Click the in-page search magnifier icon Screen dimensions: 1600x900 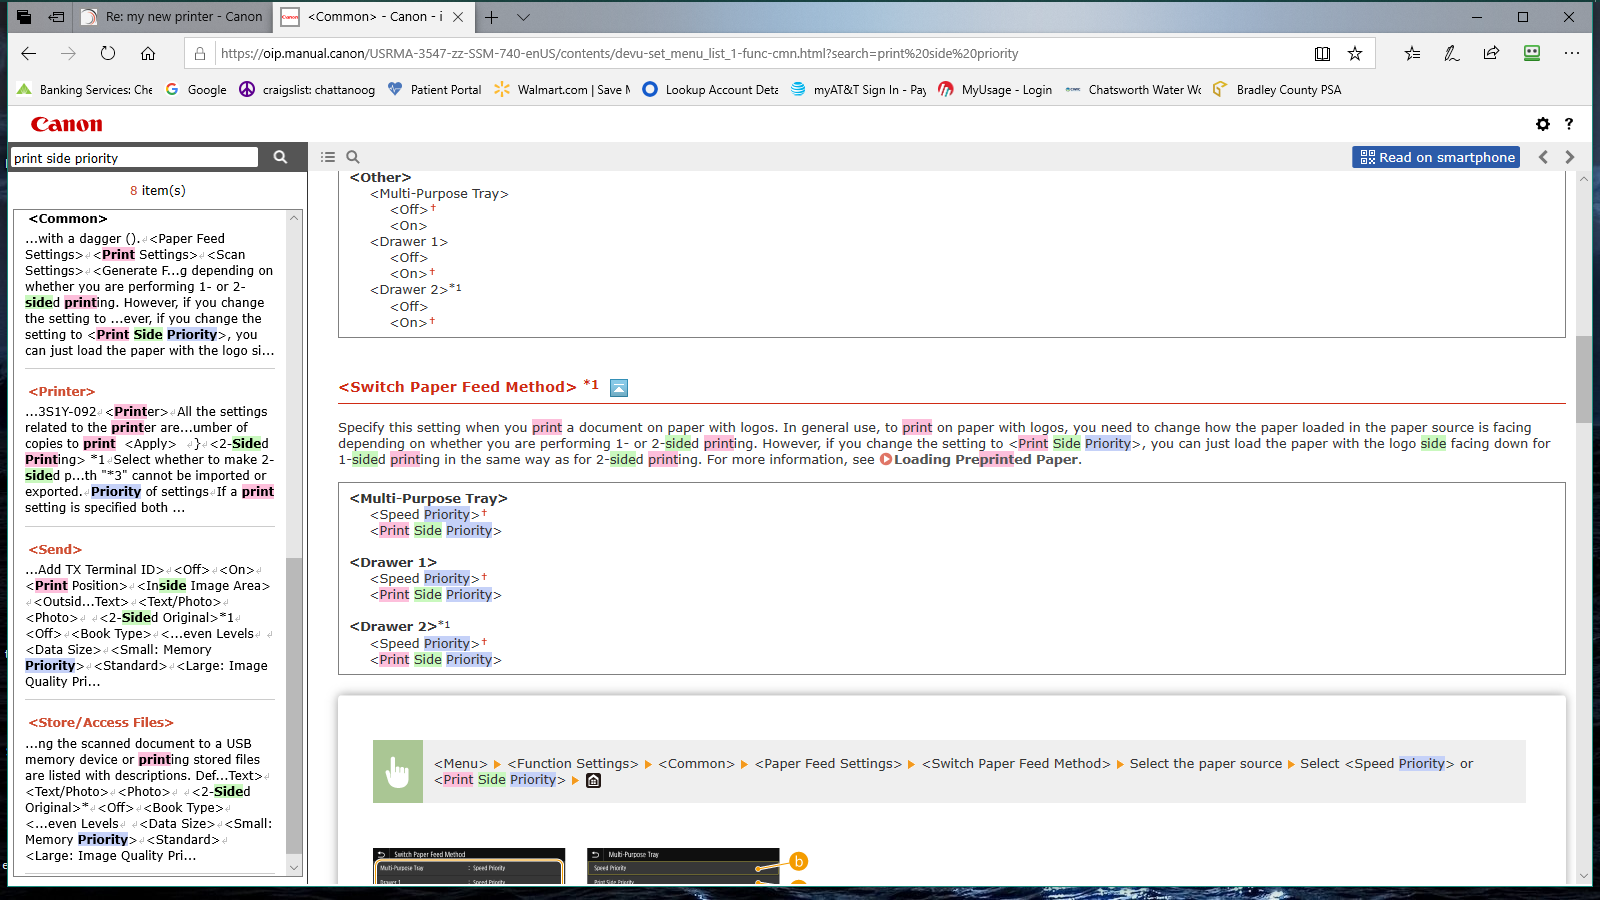(x=352, y=157)
